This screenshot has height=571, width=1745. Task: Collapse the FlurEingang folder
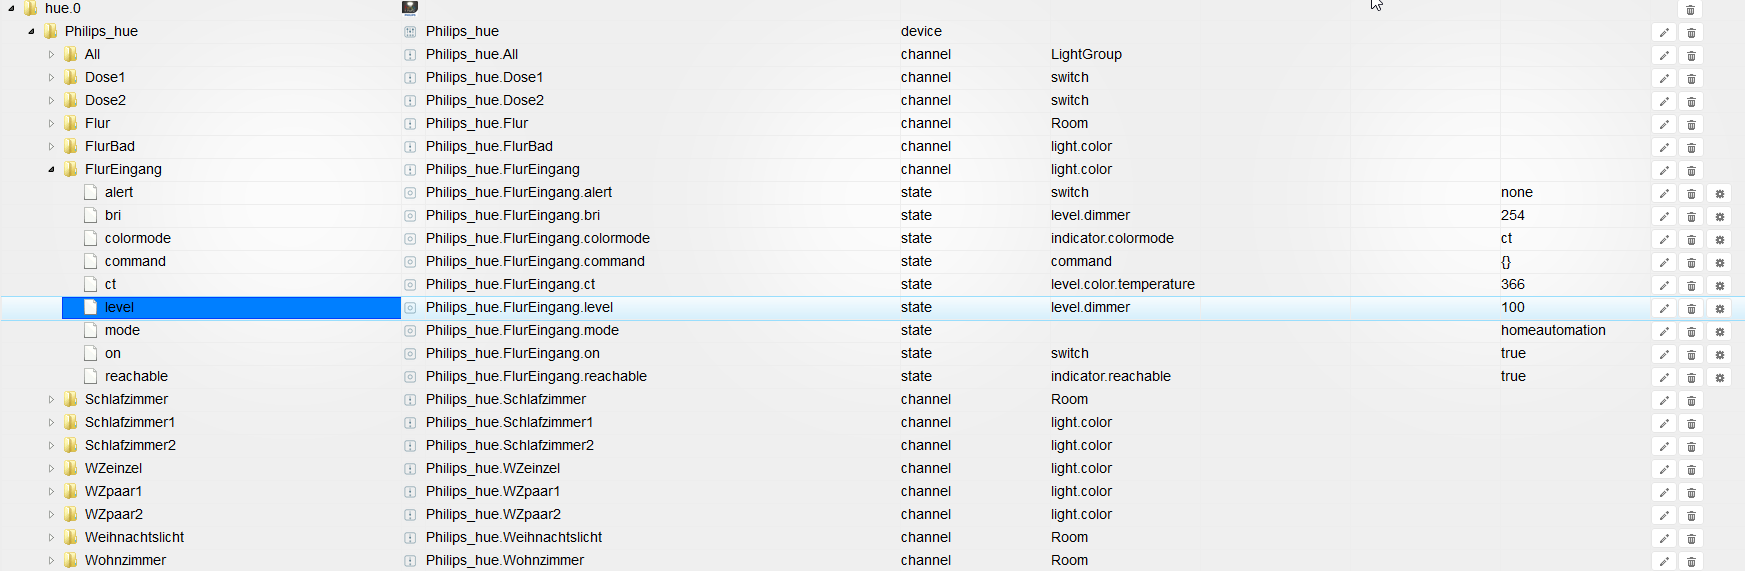coord(51,169)
